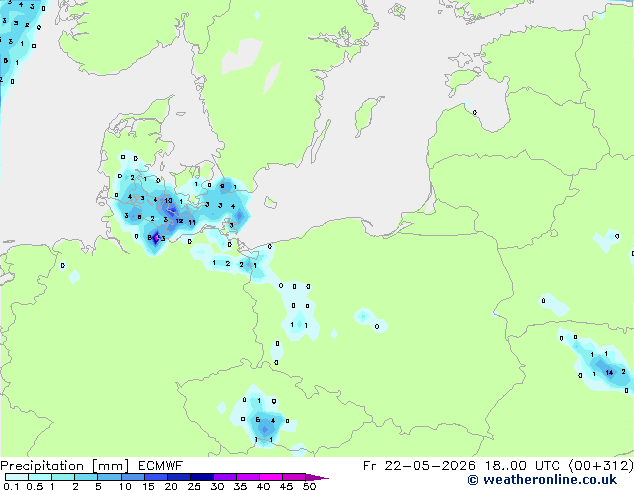
Task: Click the 40–45 mm magenta legend swatch
Action: [x=271, y=477]
